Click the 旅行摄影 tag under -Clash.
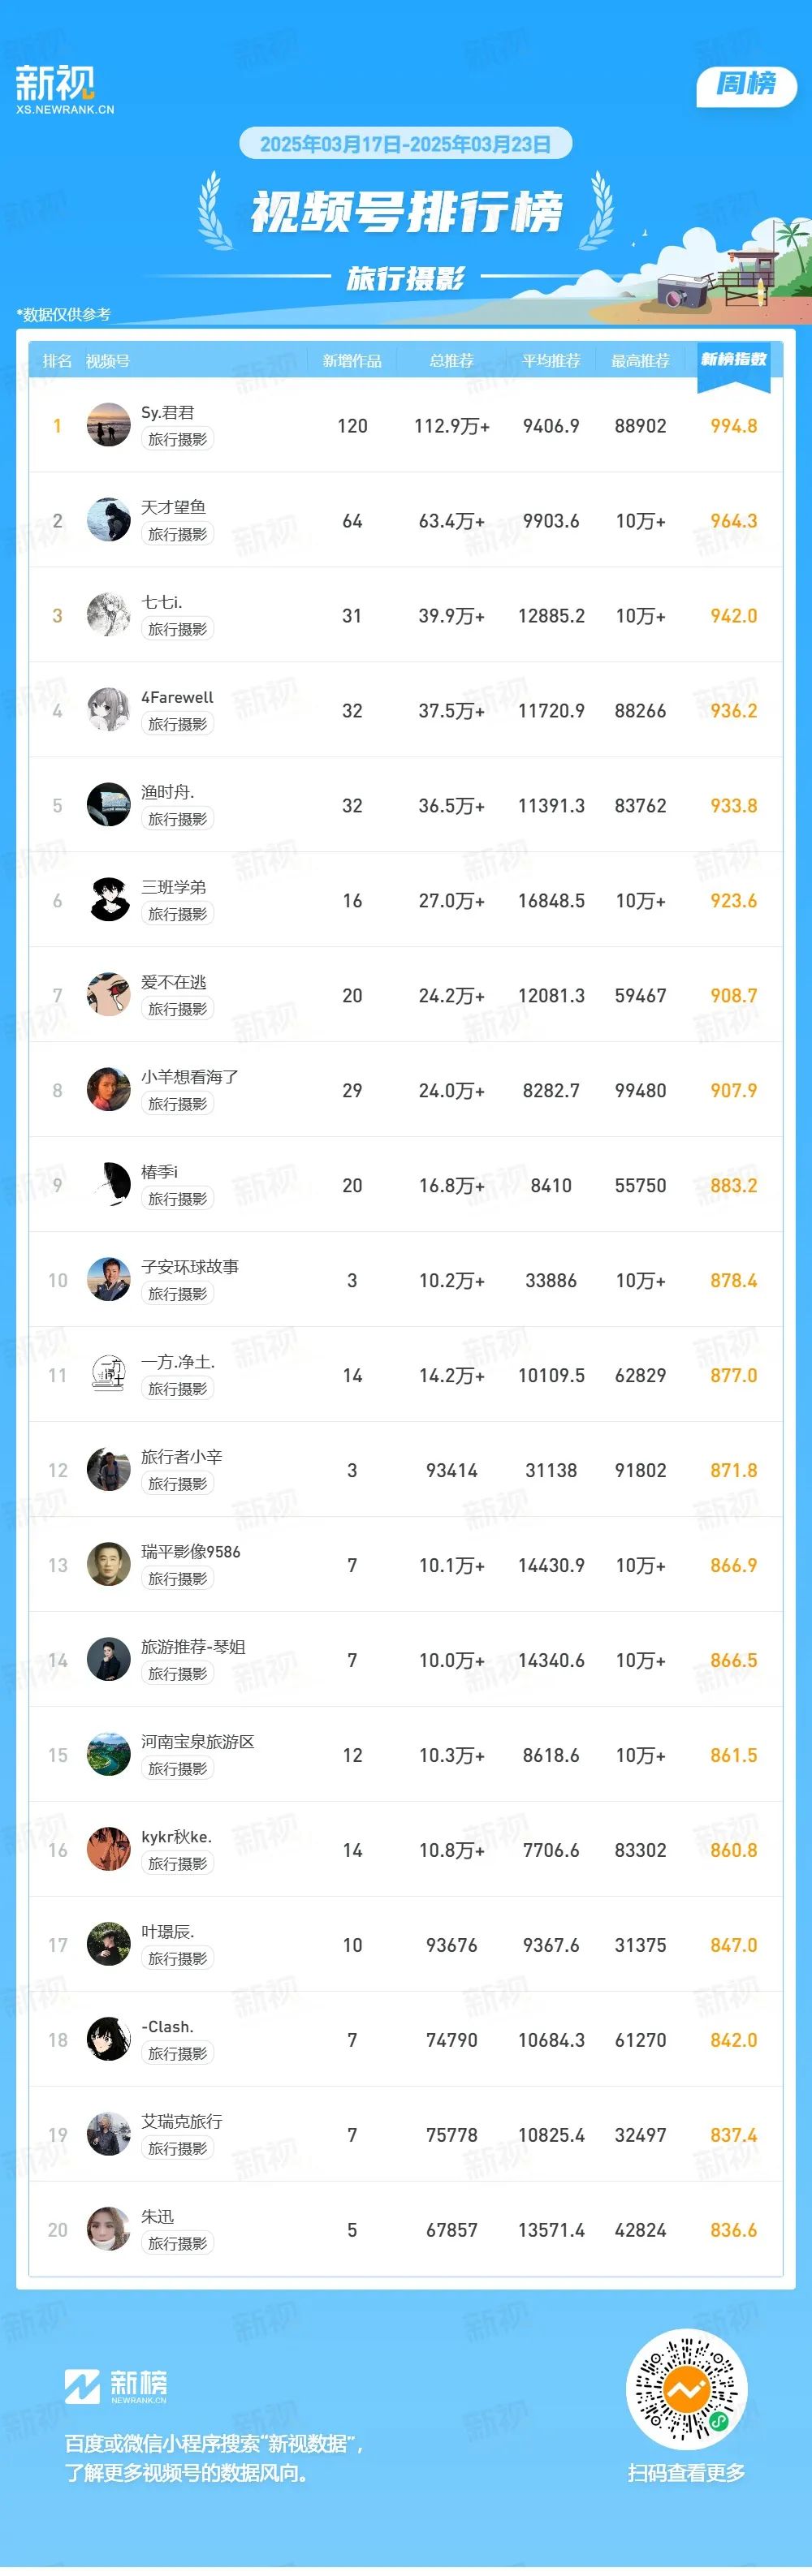Image resolution: width=812 pixels, height=2576 pixels. coord(177,2054)
